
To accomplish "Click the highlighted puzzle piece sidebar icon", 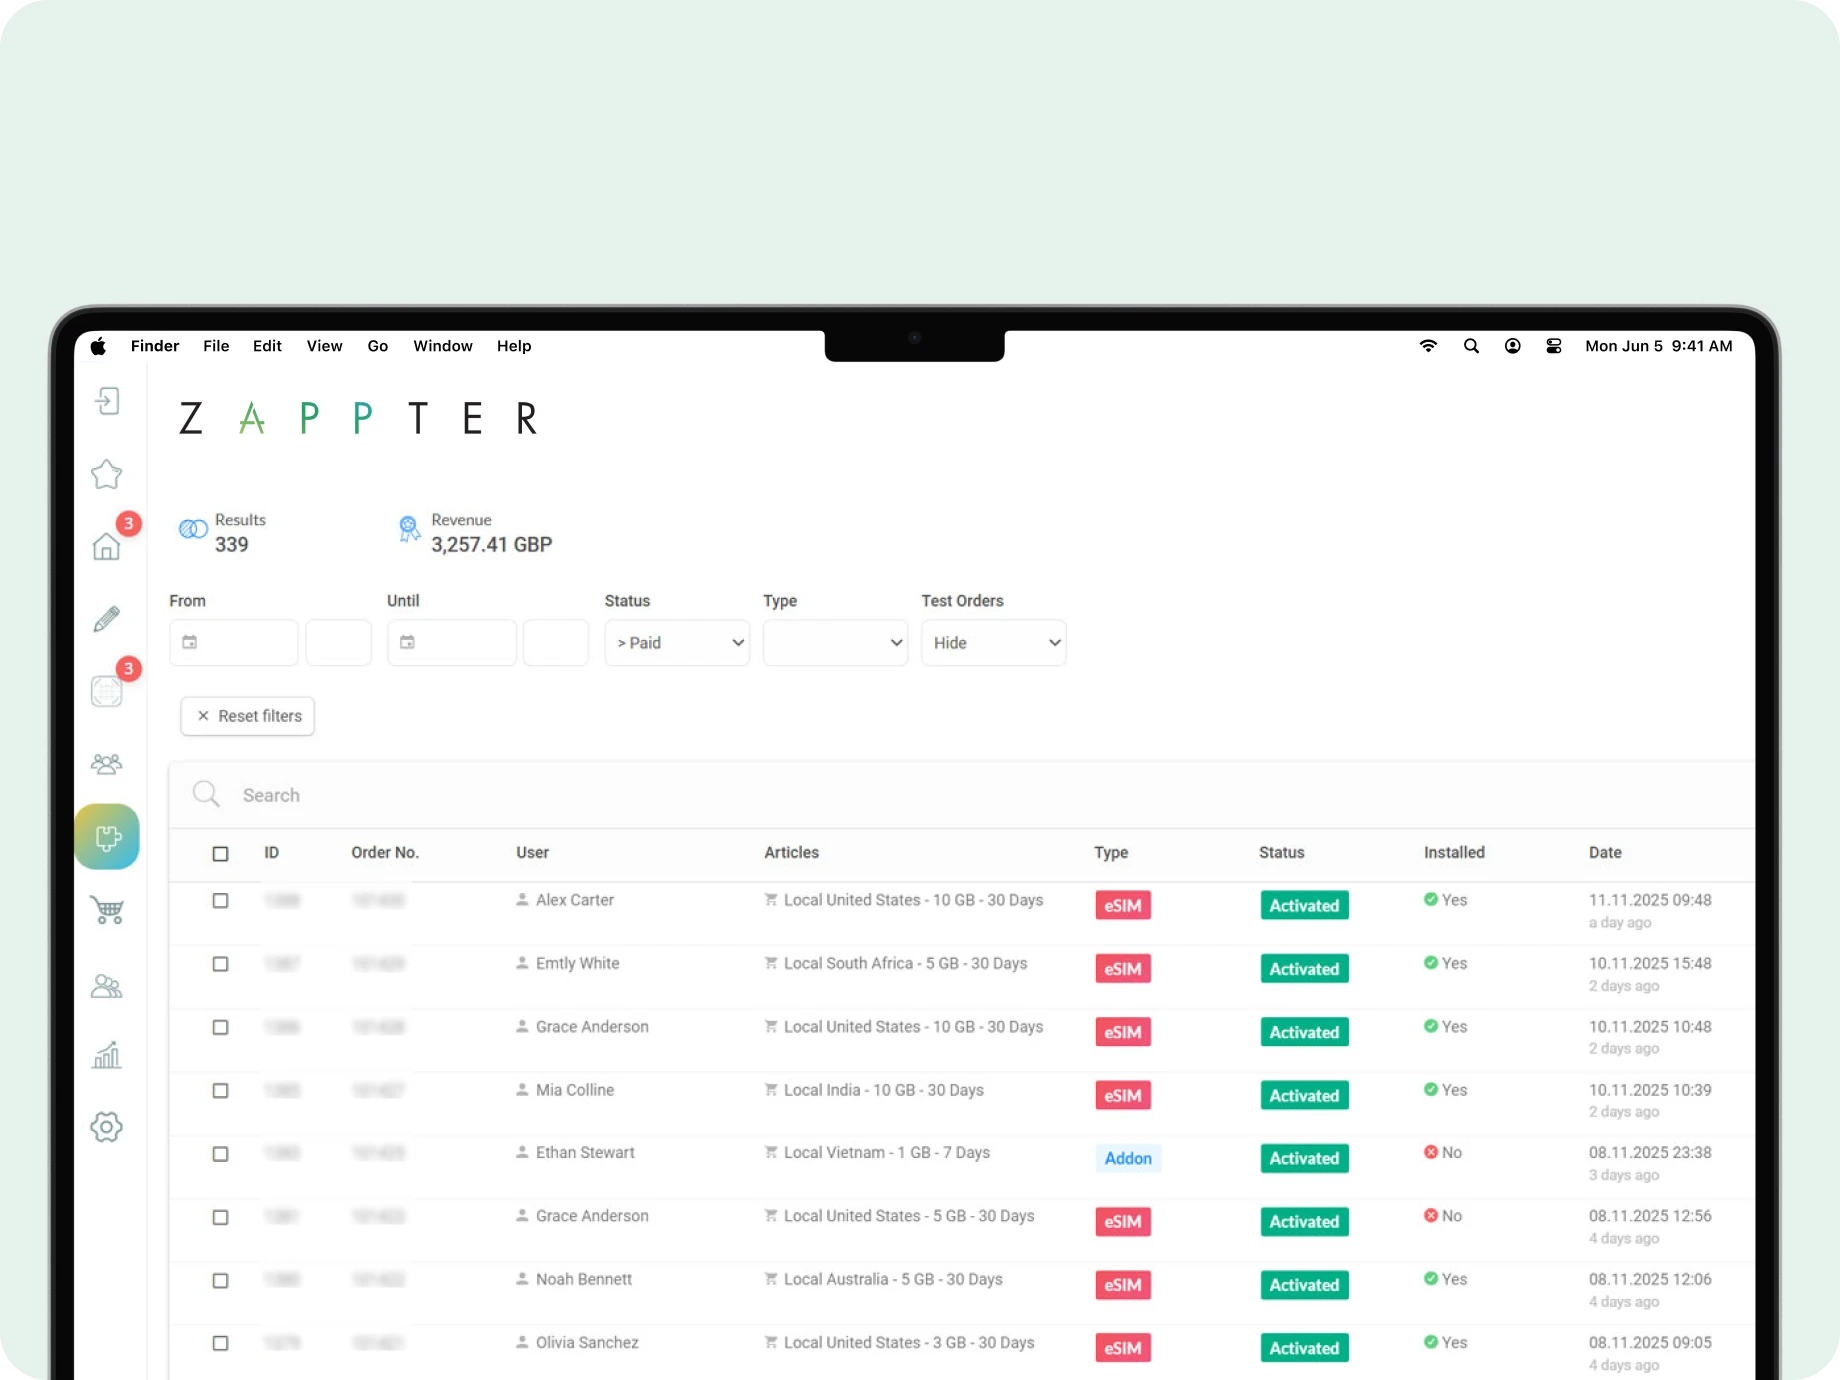I will point(107,837).
